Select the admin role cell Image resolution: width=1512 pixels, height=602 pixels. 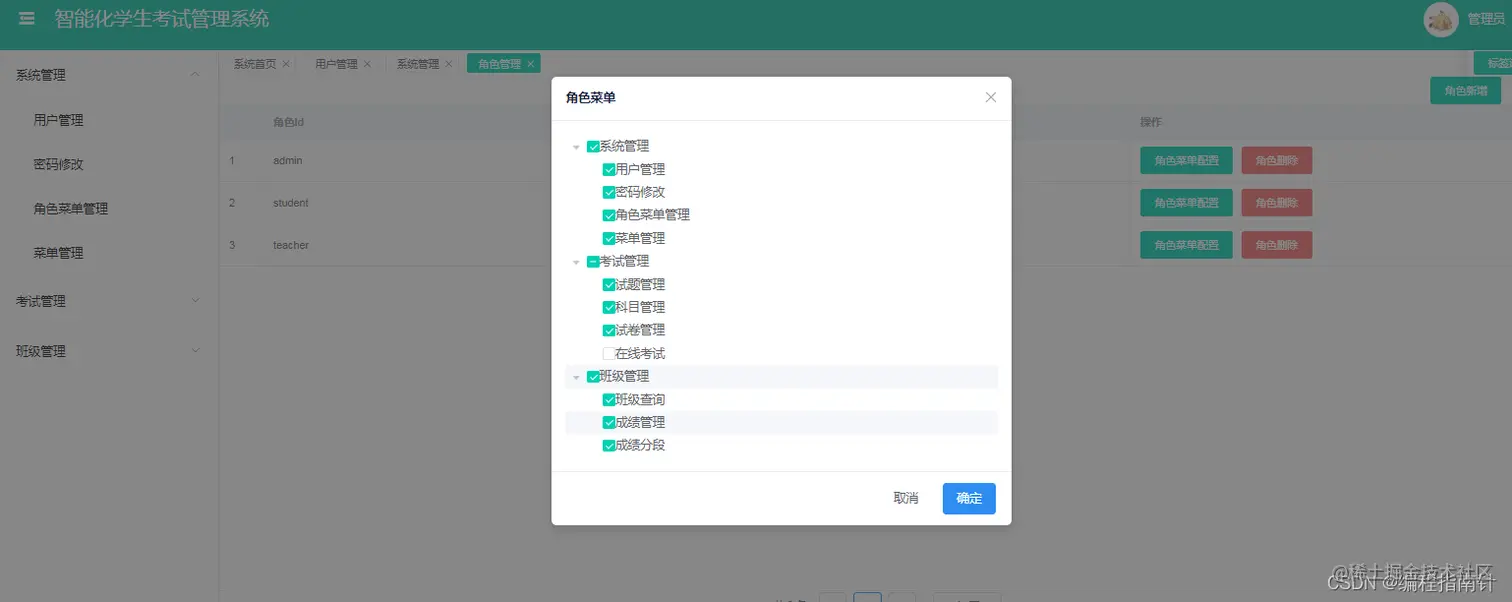point(287,160)
